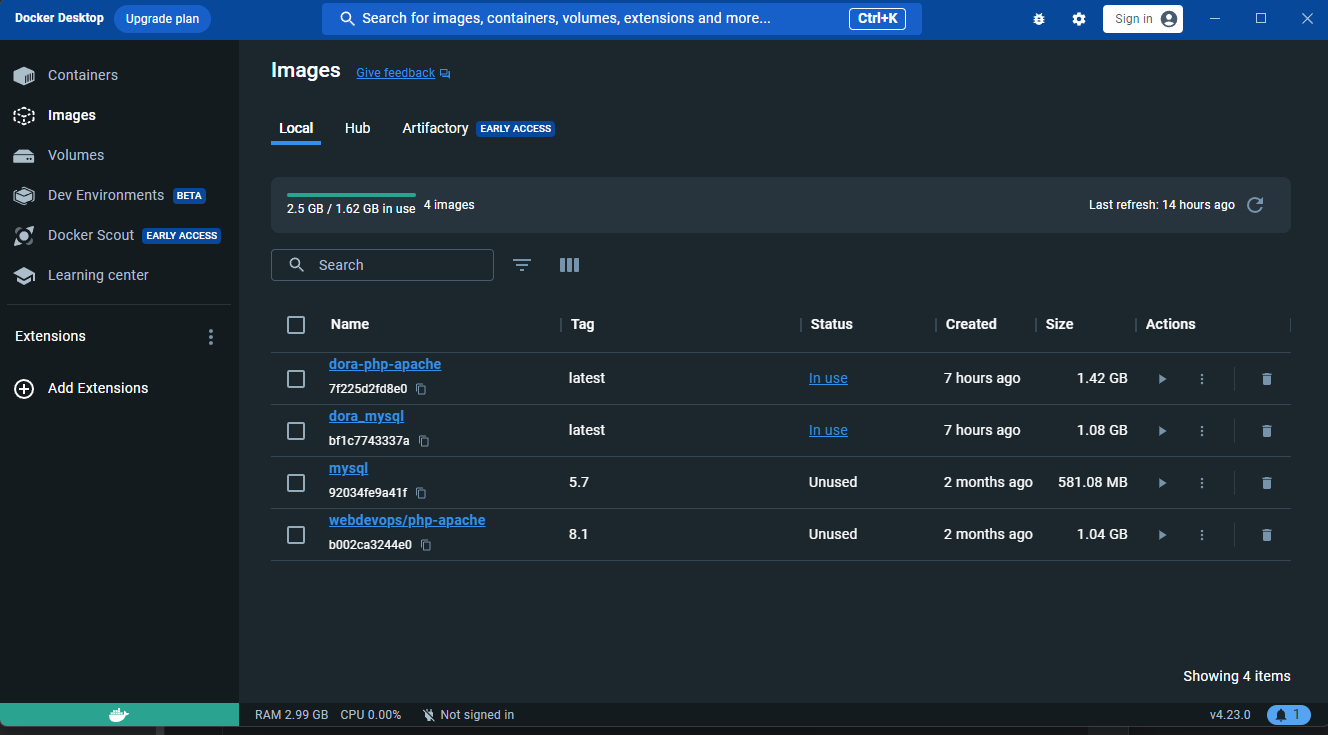Open more actions menu for dora_mysql
Viewport: 1328px width, 735px height.
tap(1202, 431)
